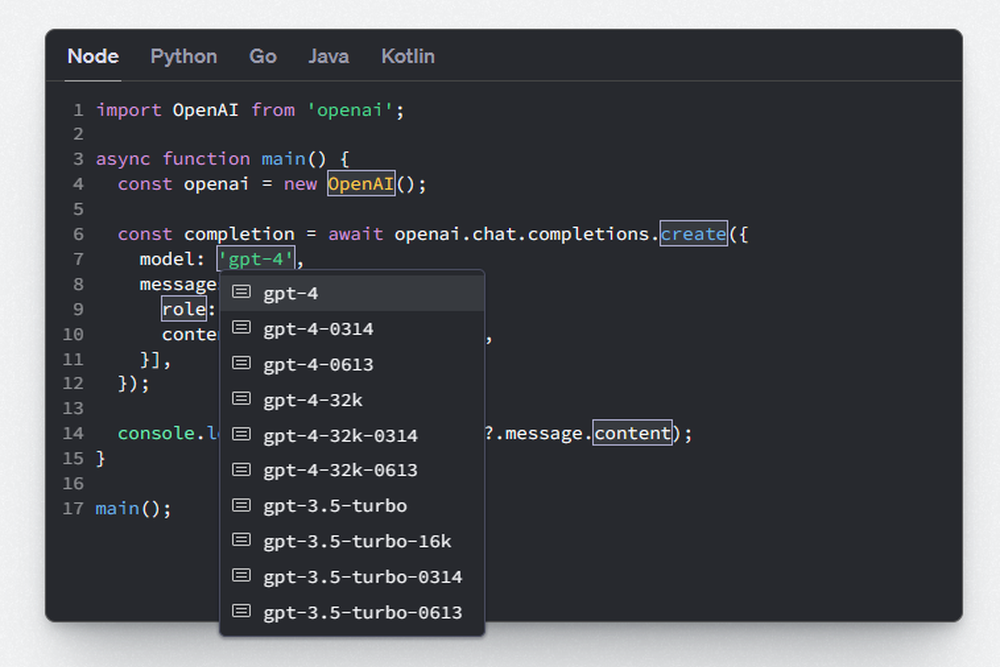The image size is (1000, 667).
Task: Click the enum icon beside gpt-3.5-turbo-0613
Action: click(x=241, y=612)
